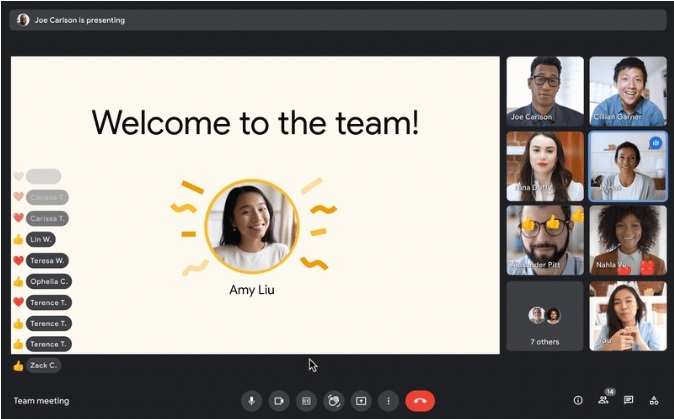Click Joe Carlson's avatar in the presenting bar

[x=23, y=20]
